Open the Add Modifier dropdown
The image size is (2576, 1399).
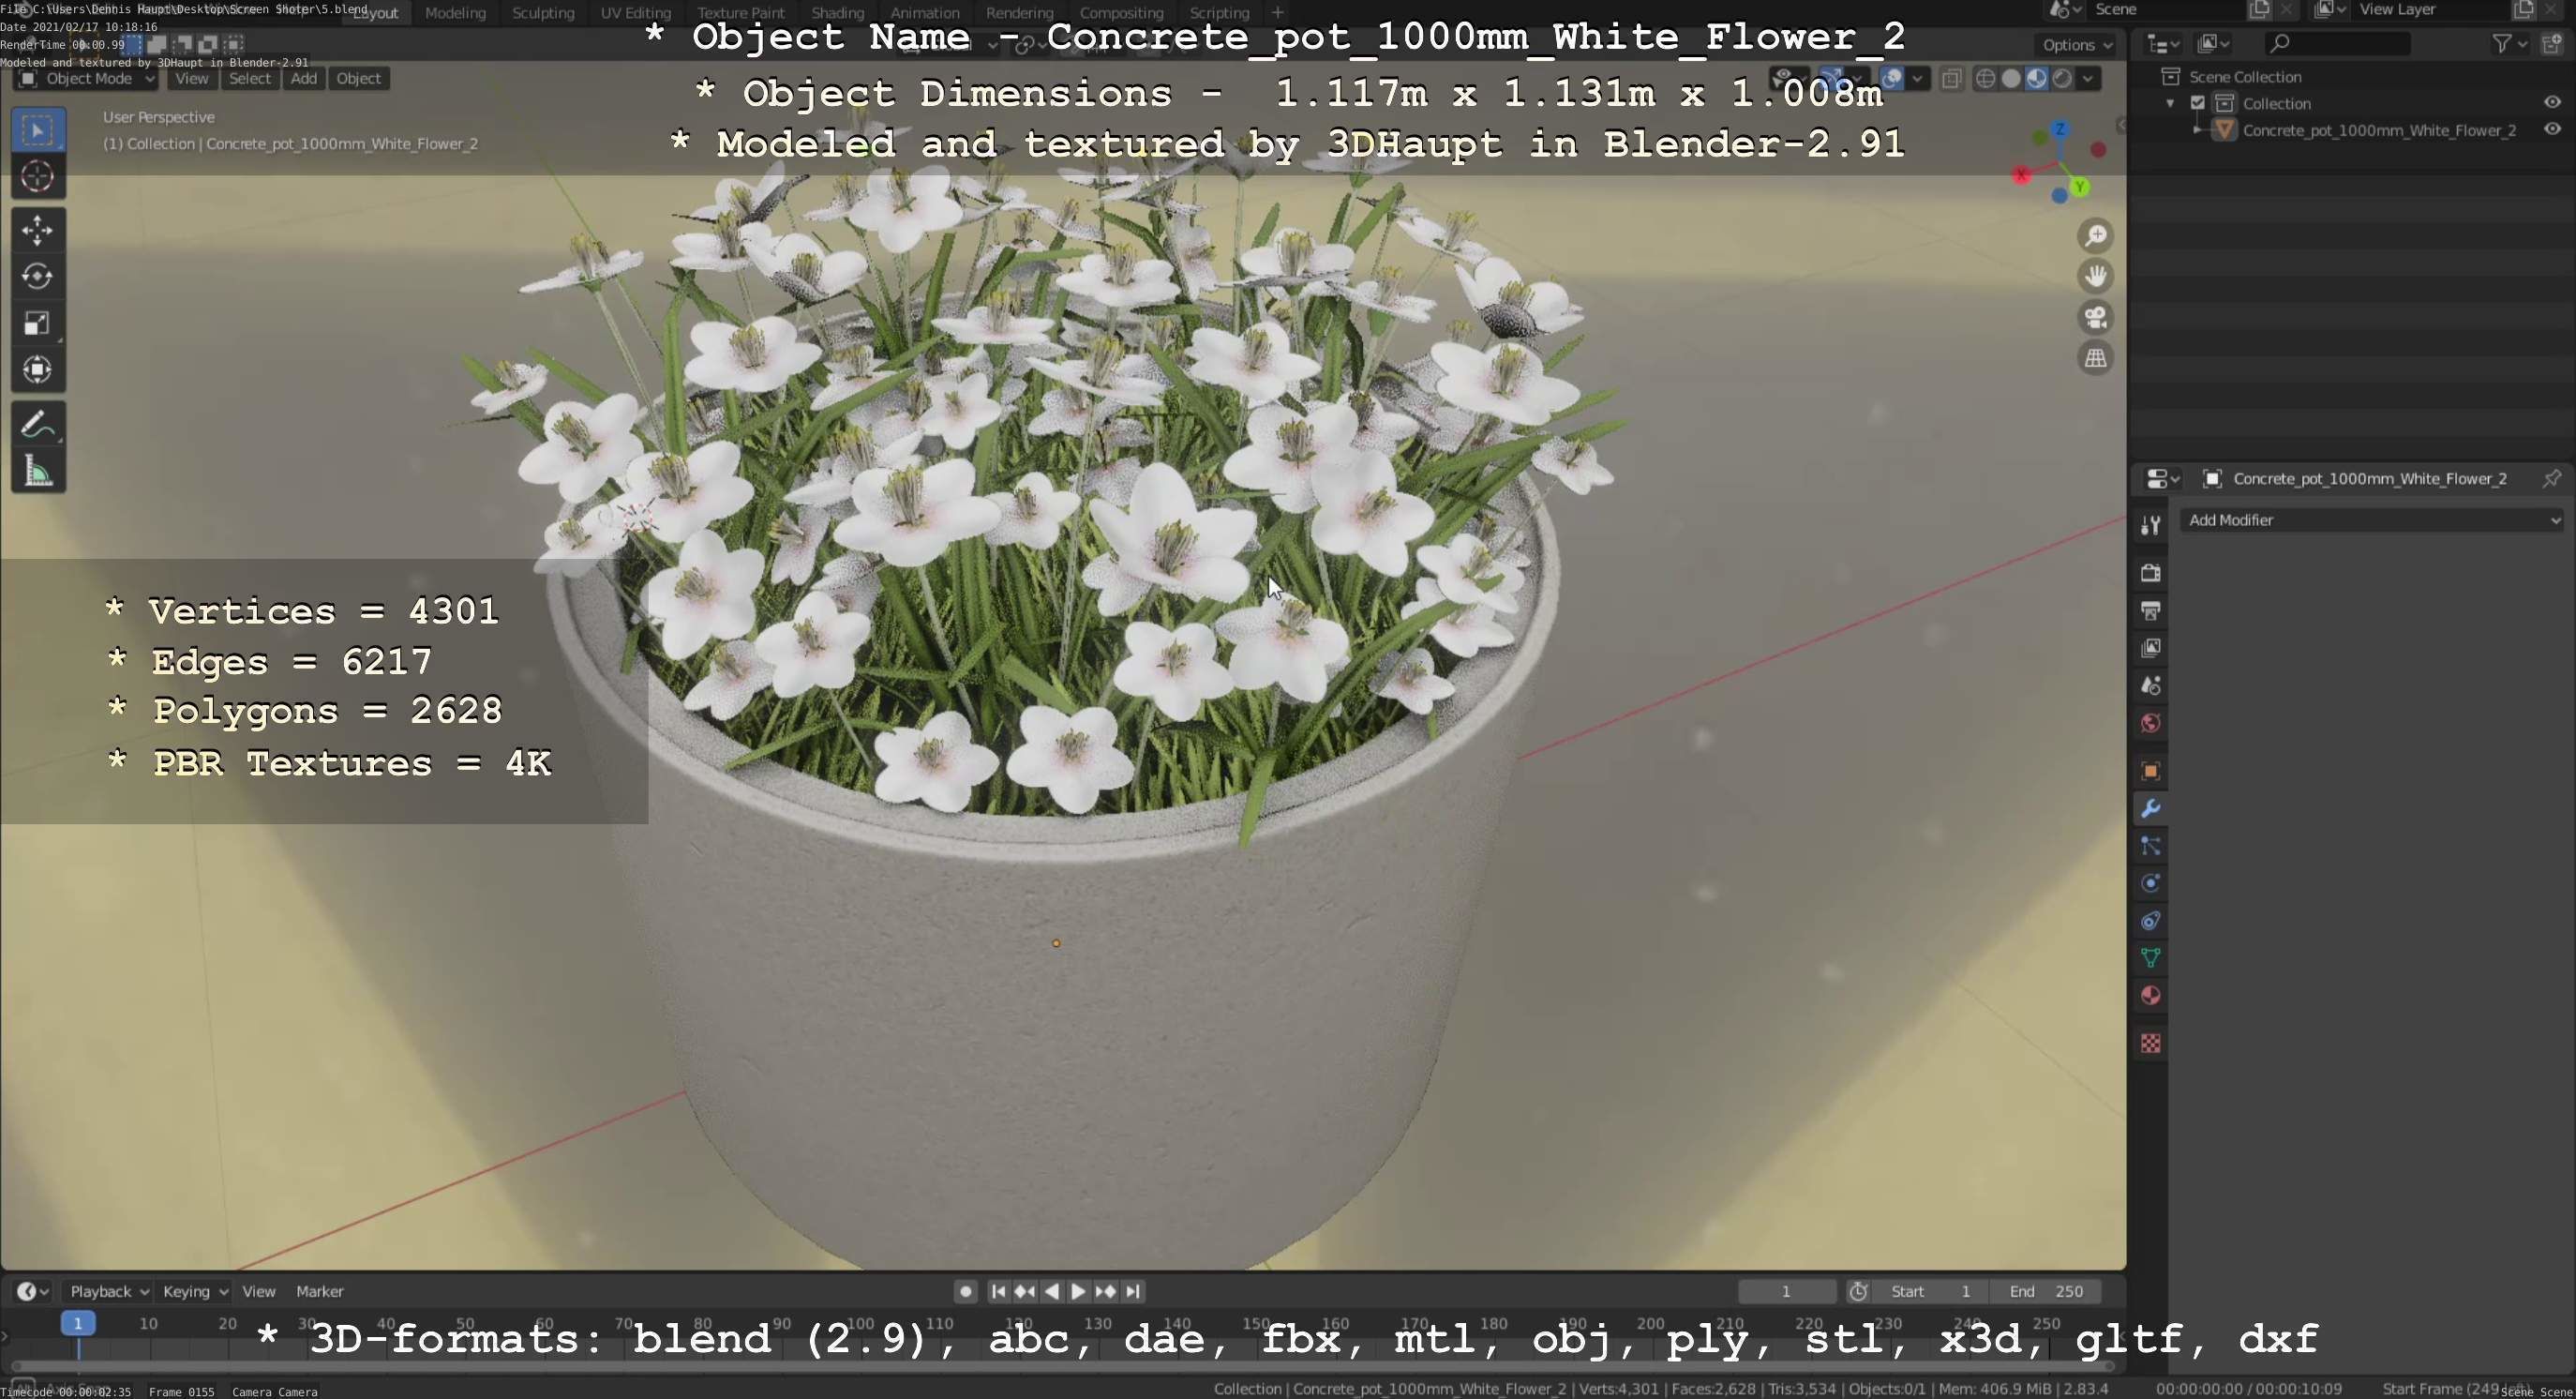[x=2372, y=520]
